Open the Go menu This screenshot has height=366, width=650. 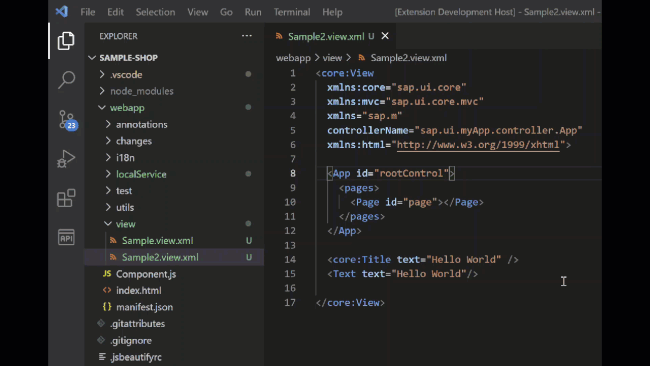(226, 12)
